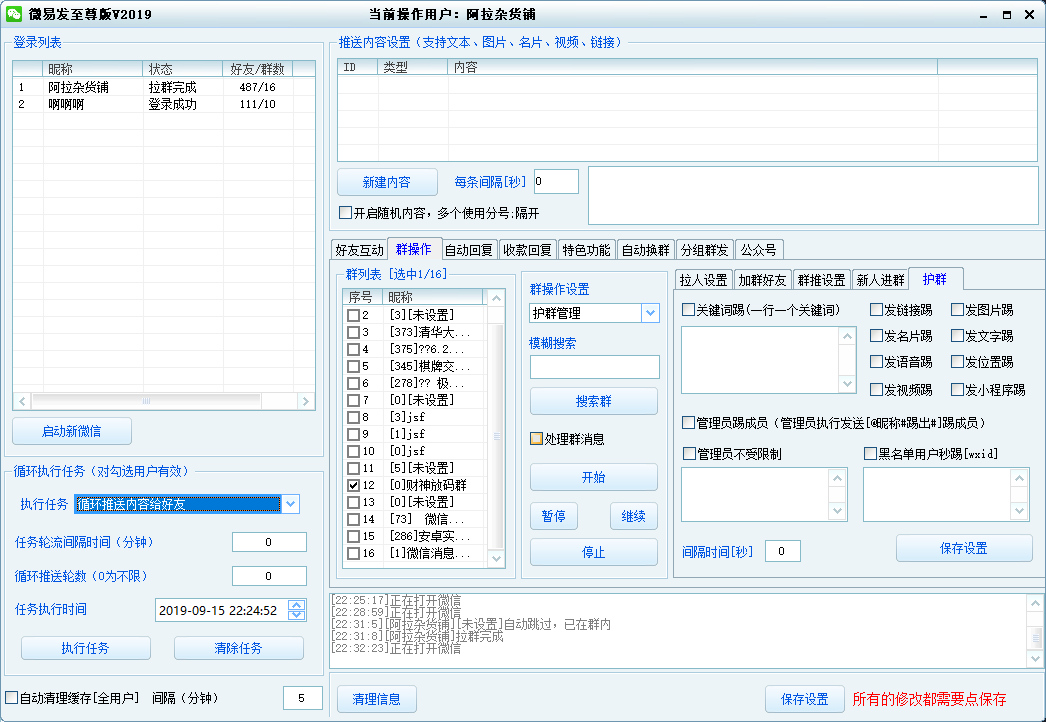This screenshot has height=722, width=1046.
Task: Click the 停止 button
Action: pyautogui.click(x=594, y=553)
